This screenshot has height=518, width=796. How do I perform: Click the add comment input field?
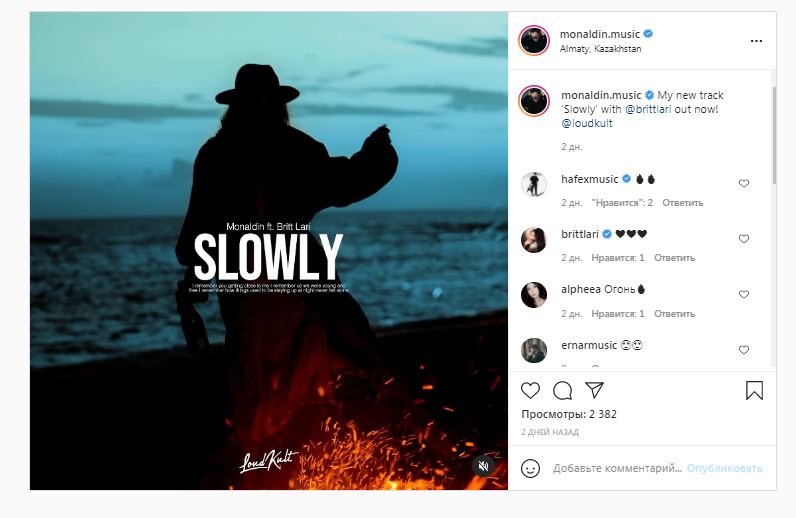click(616, 468)
